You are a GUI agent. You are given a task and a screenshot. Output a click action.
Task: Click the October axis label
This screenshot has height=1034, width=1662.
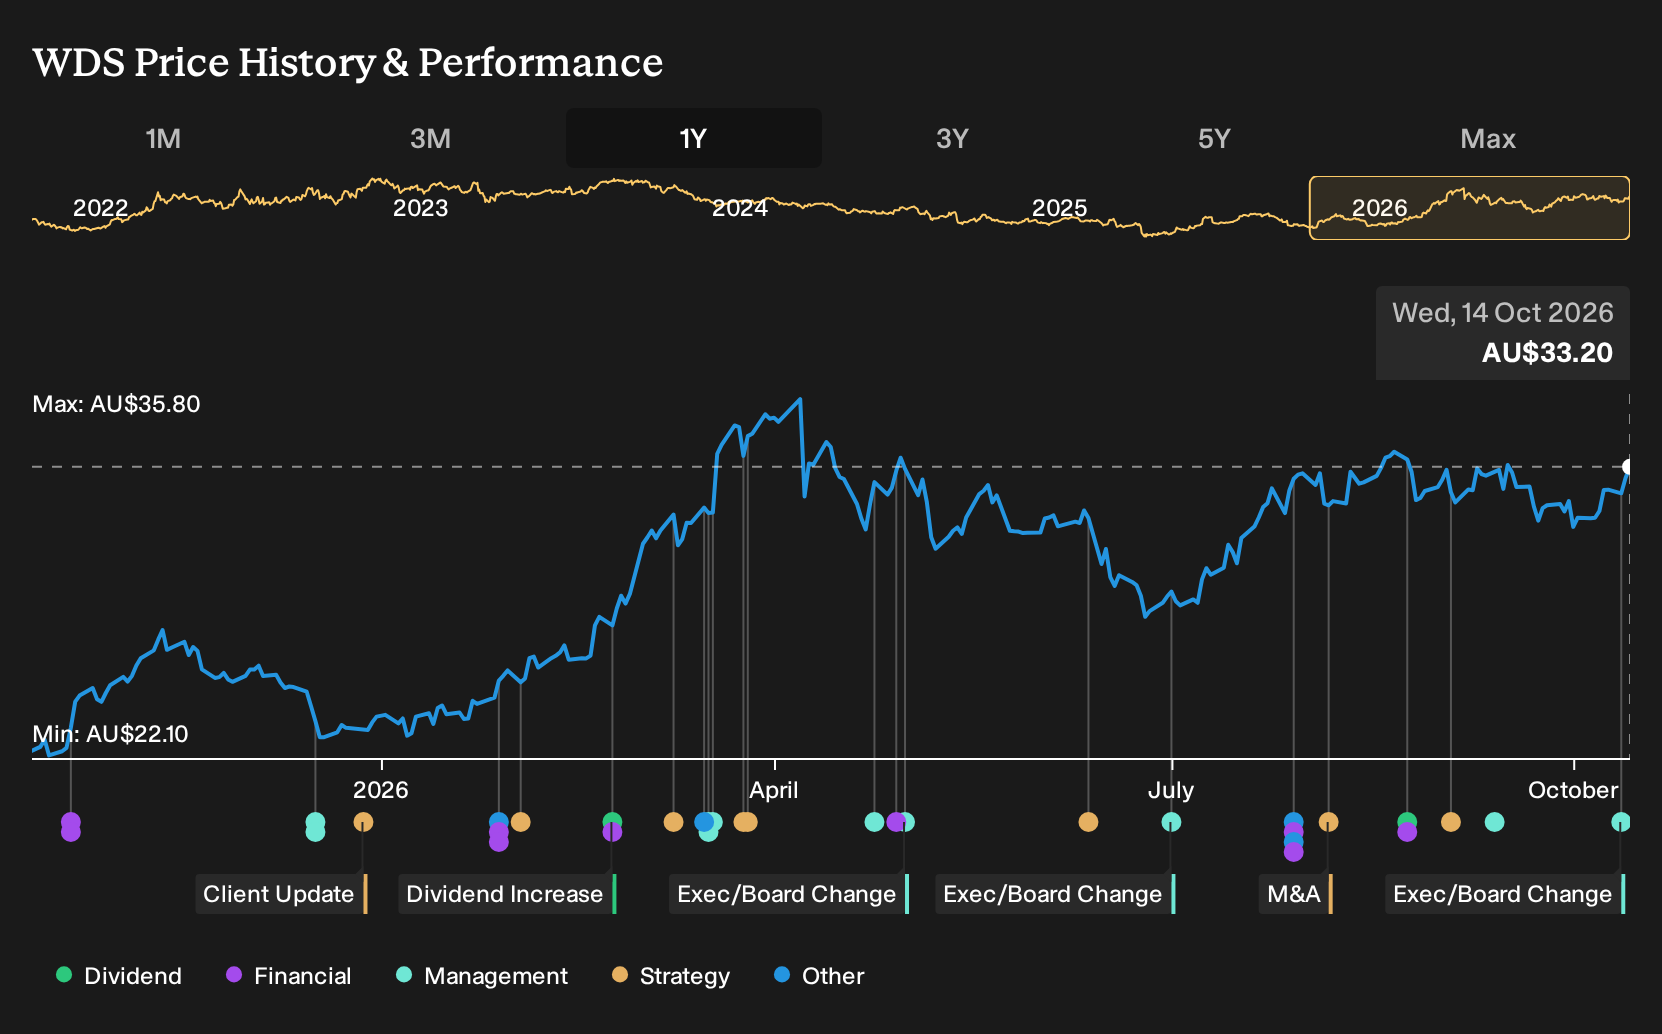tap(1573, 790)
